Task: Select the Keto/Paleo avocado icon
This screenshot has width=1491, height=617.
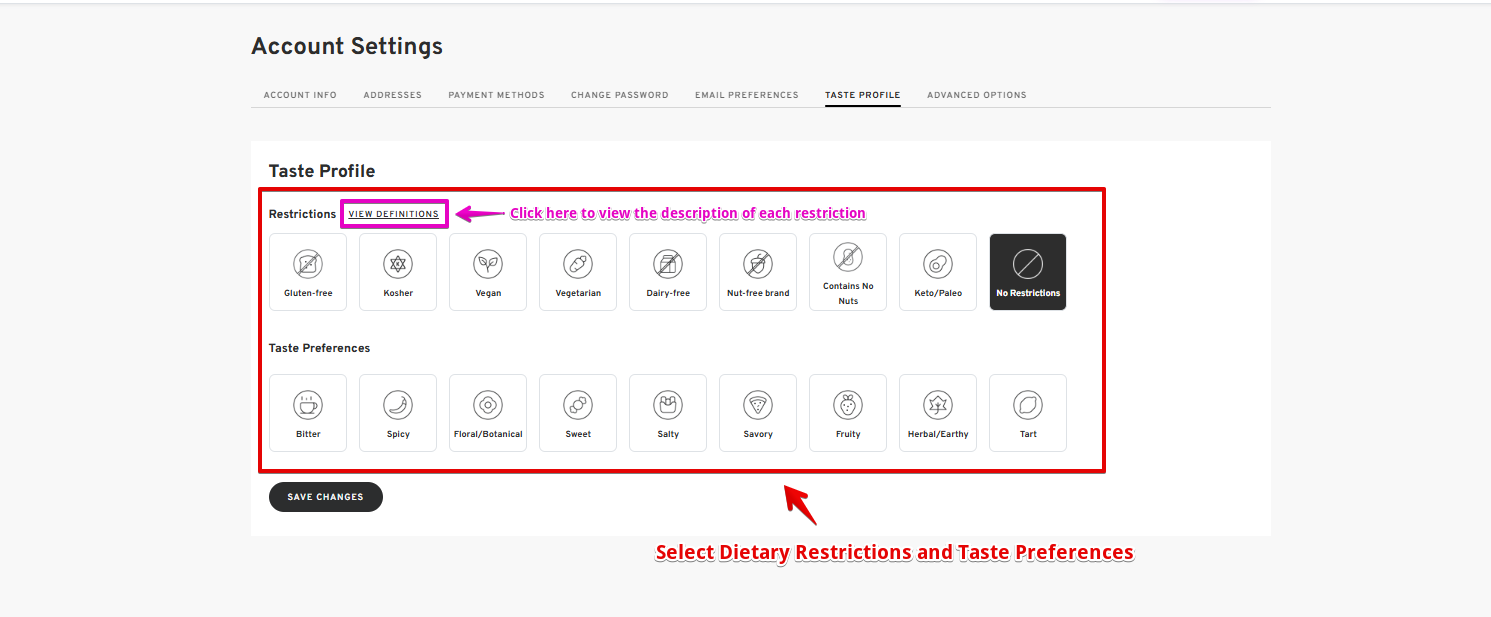Action: pos(938,264)
